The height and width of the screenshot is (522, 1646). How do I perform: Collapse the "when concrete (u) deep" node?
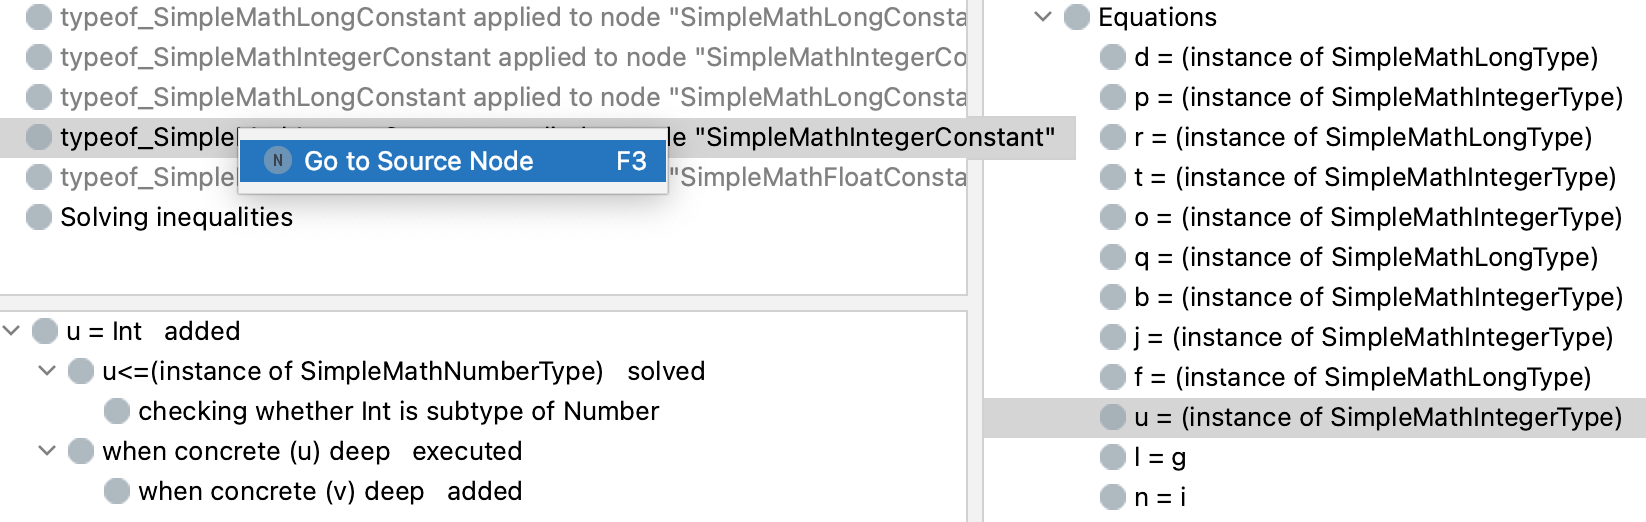click(47, 451)
